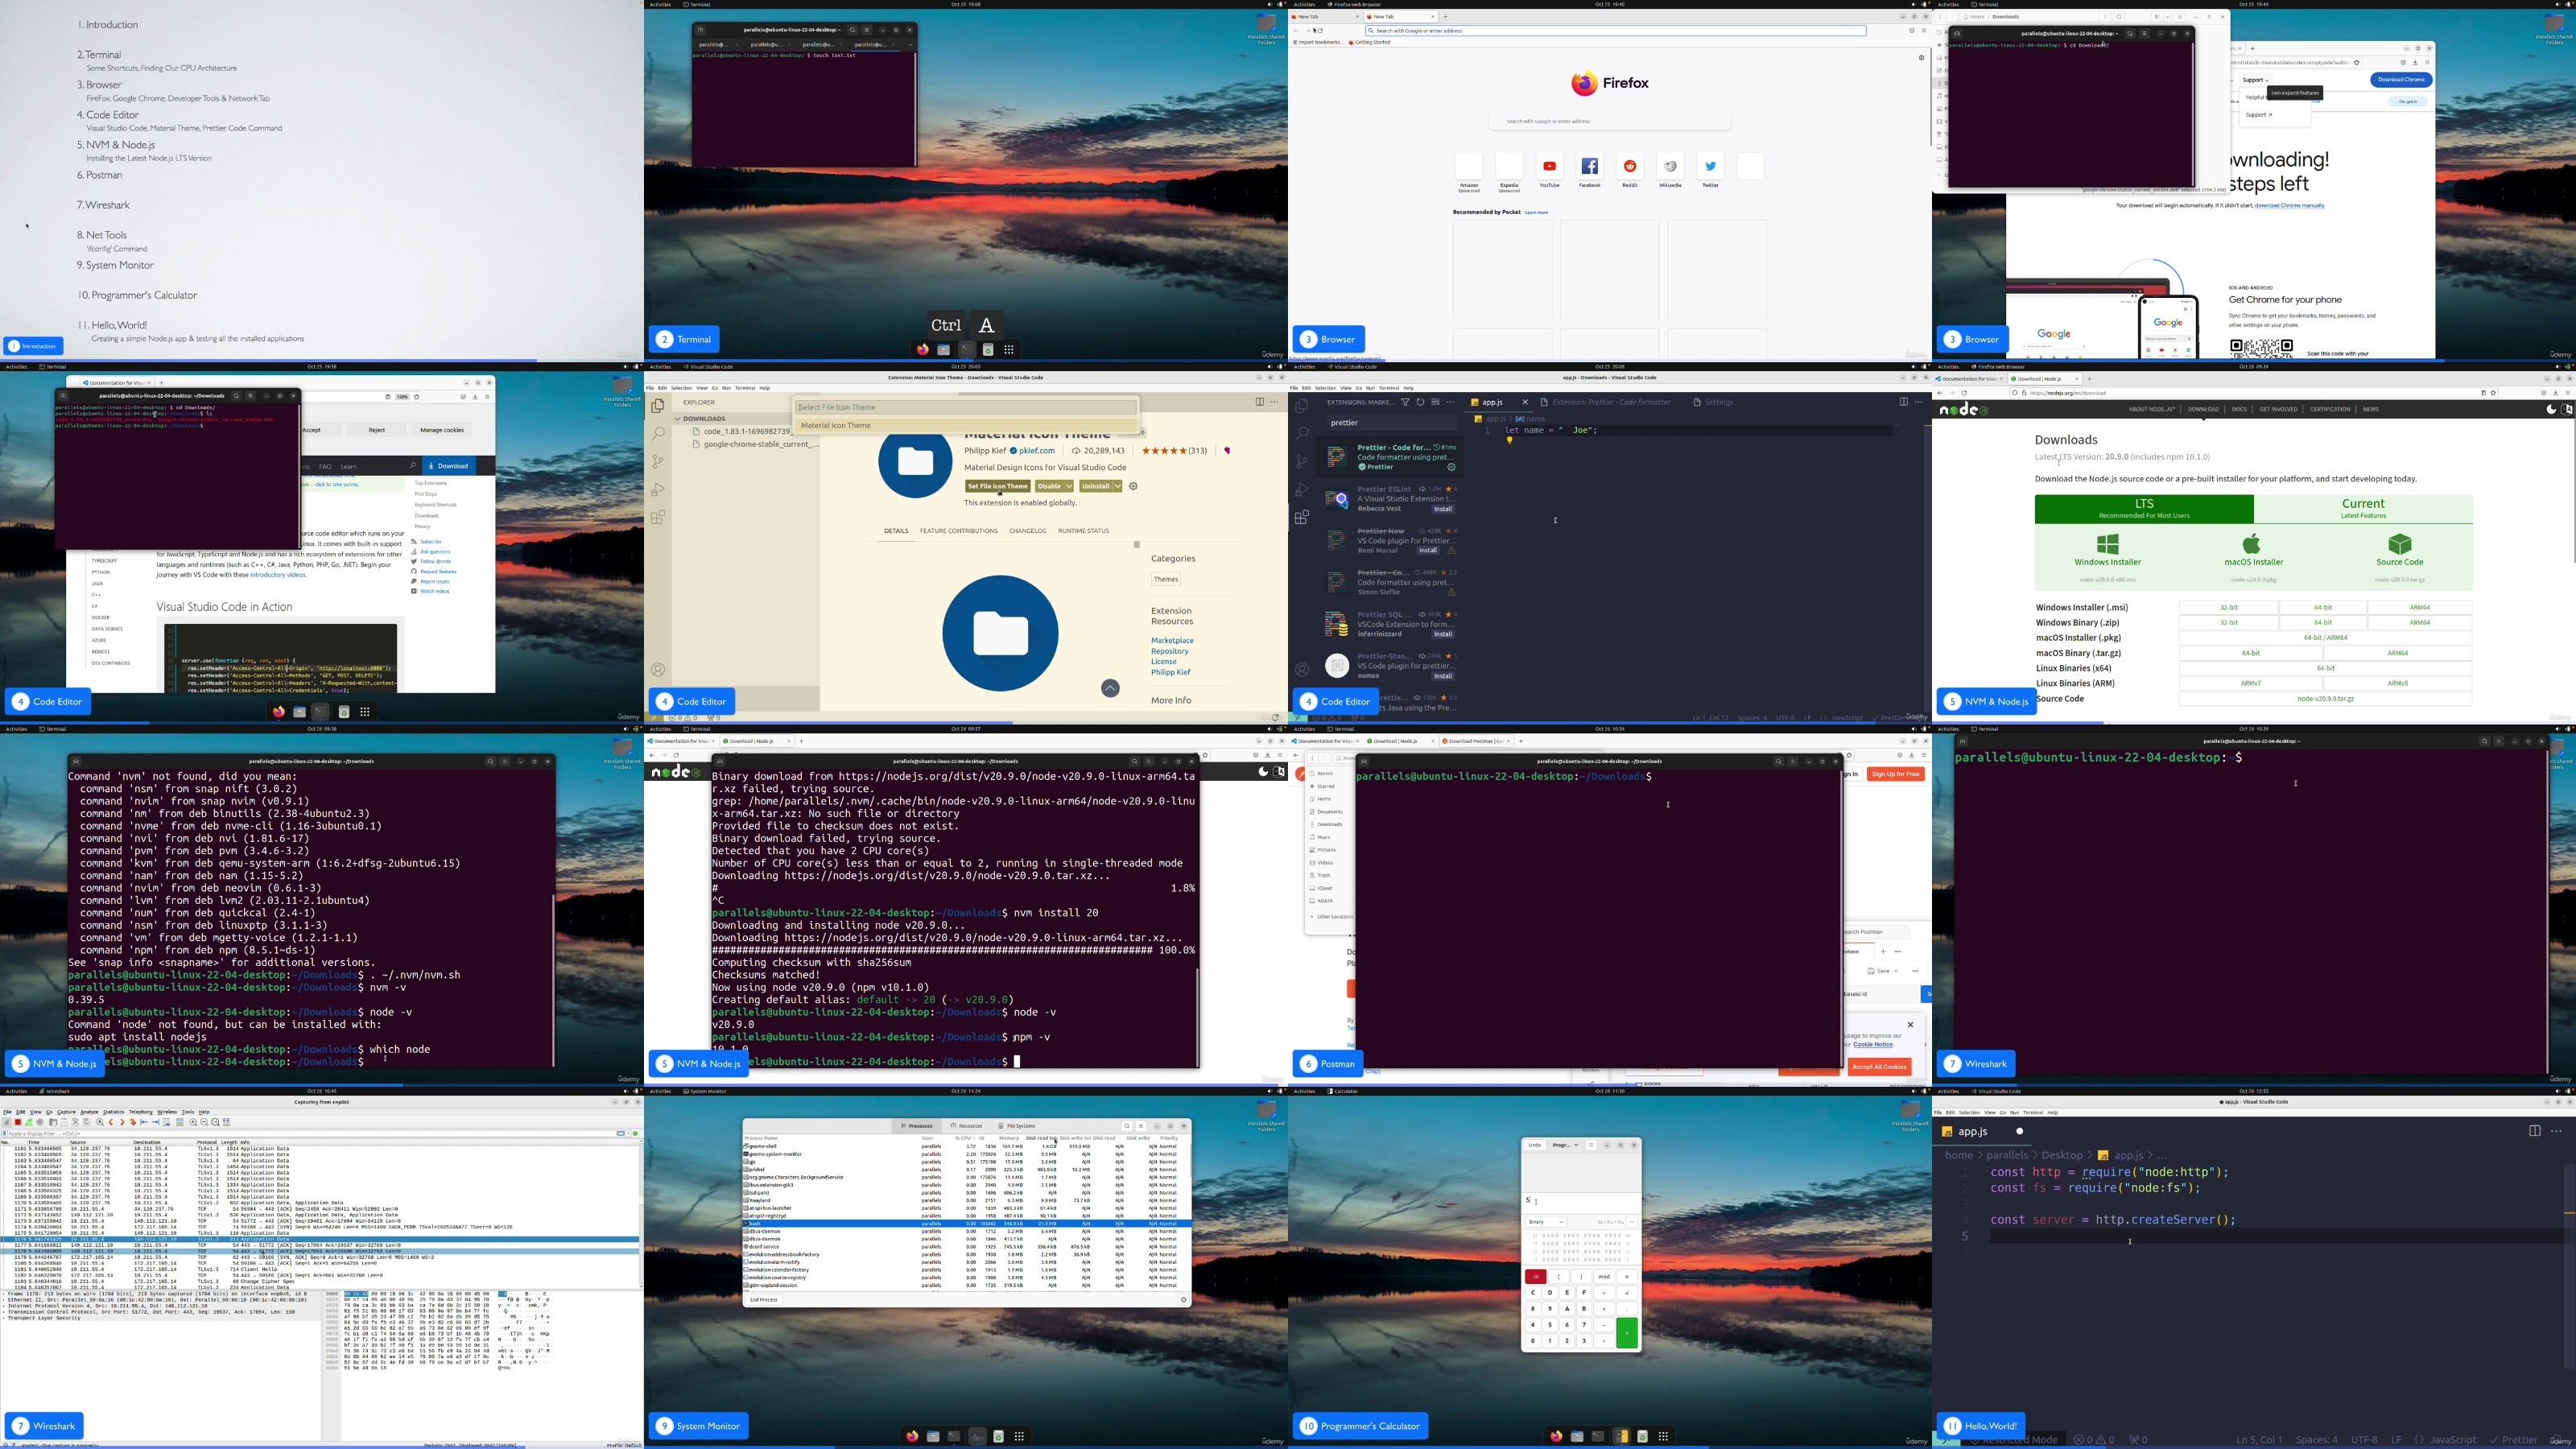This screenshot has width=2576, height=1449.
Task: Focus the Select File Icon Theme input
Action: pyautogui.click(x=966, y=407)
